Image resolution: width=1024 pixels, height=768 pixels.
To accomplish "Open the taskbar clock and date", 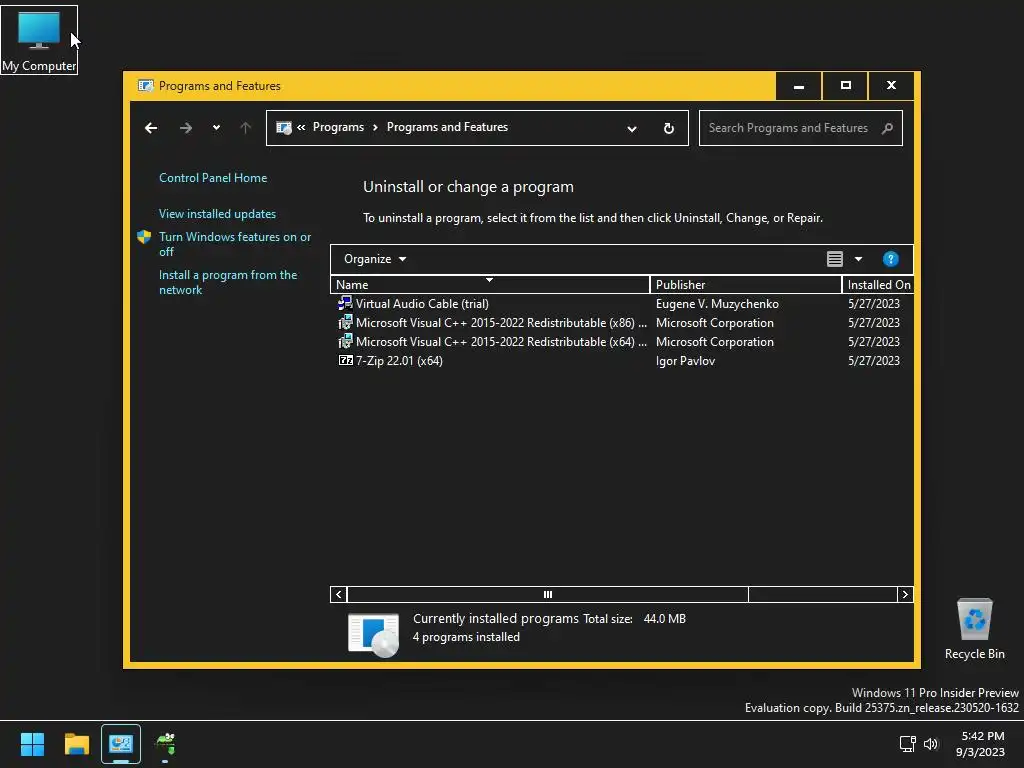I will [x=980, y=744].
